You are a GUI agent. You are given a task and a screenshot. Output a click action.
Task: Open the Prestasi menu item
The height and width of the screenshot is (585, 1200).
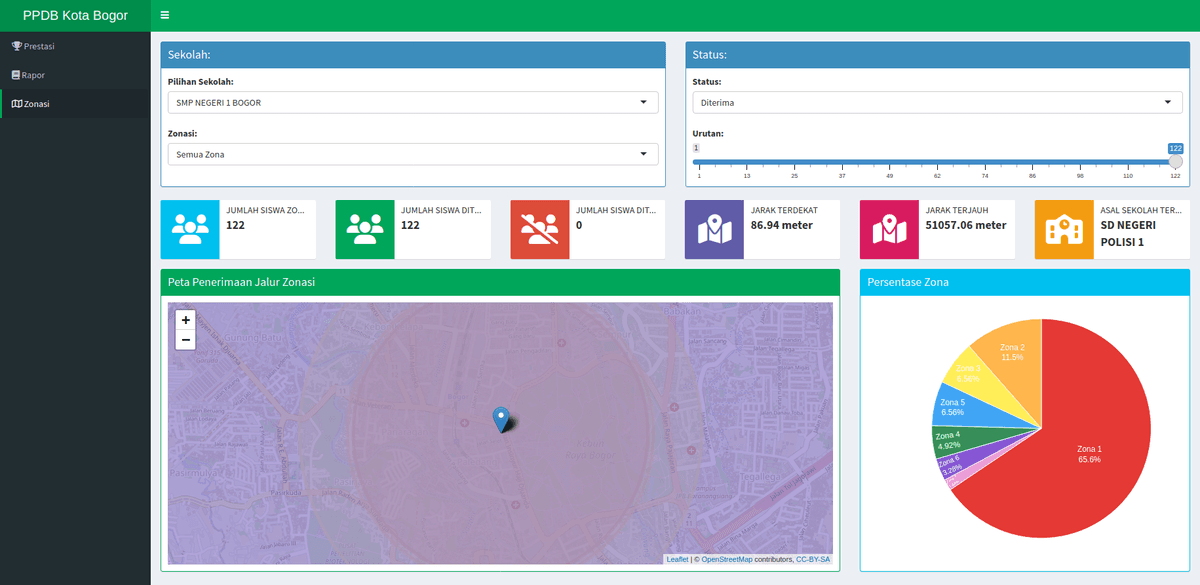(75, 46)
